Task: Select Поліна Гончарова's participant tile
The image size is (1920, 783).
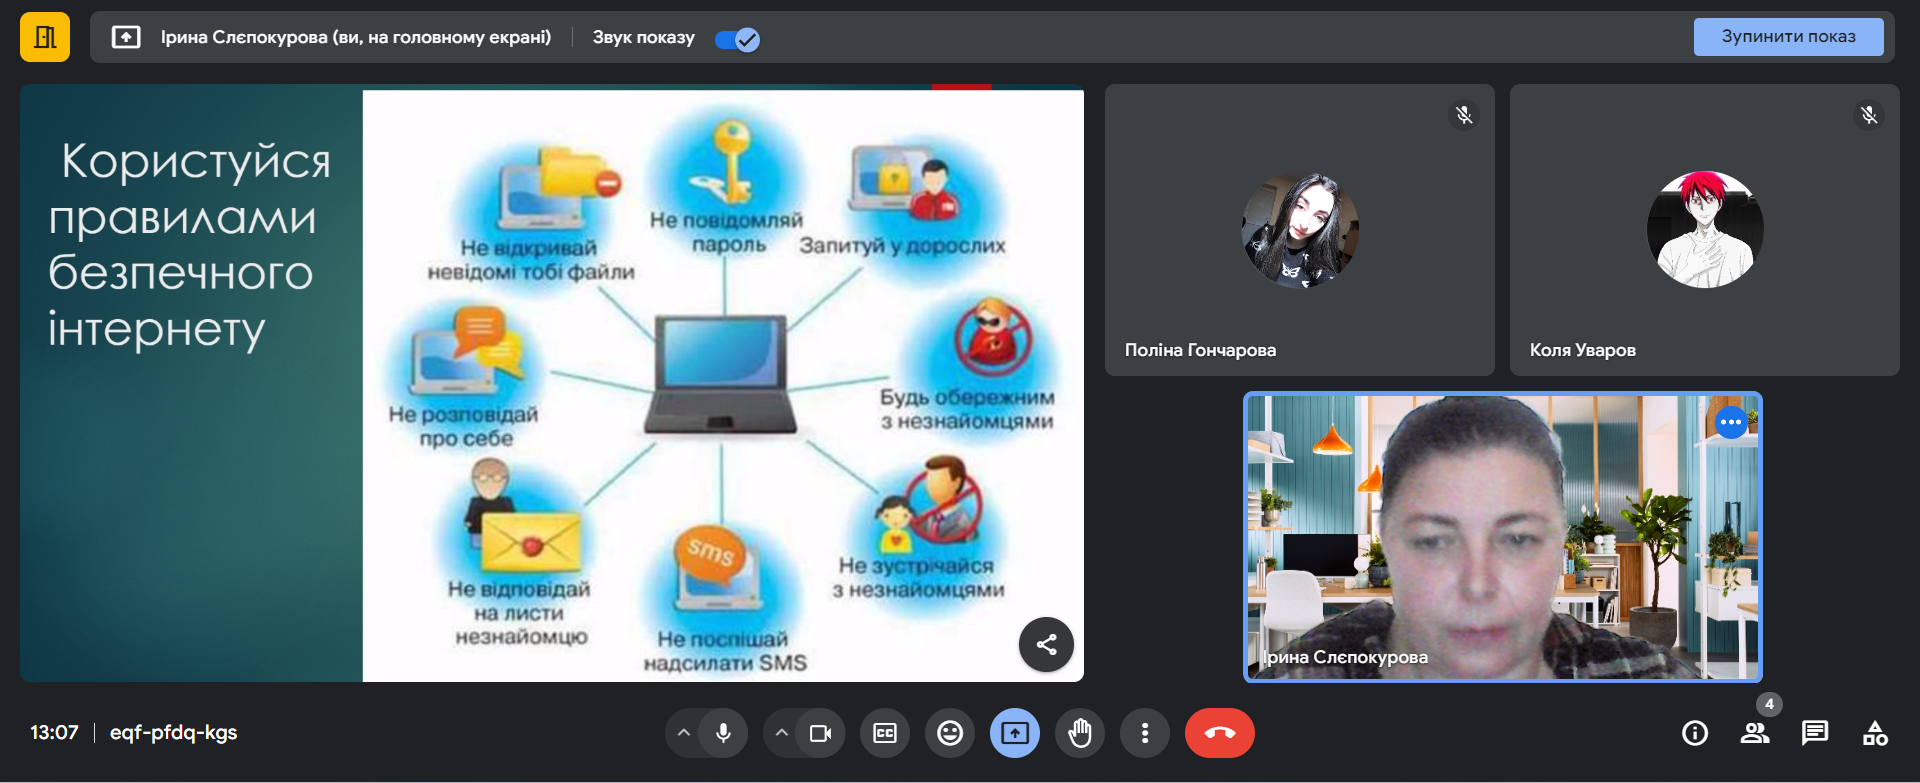Action: click(x=1299, y=230)
